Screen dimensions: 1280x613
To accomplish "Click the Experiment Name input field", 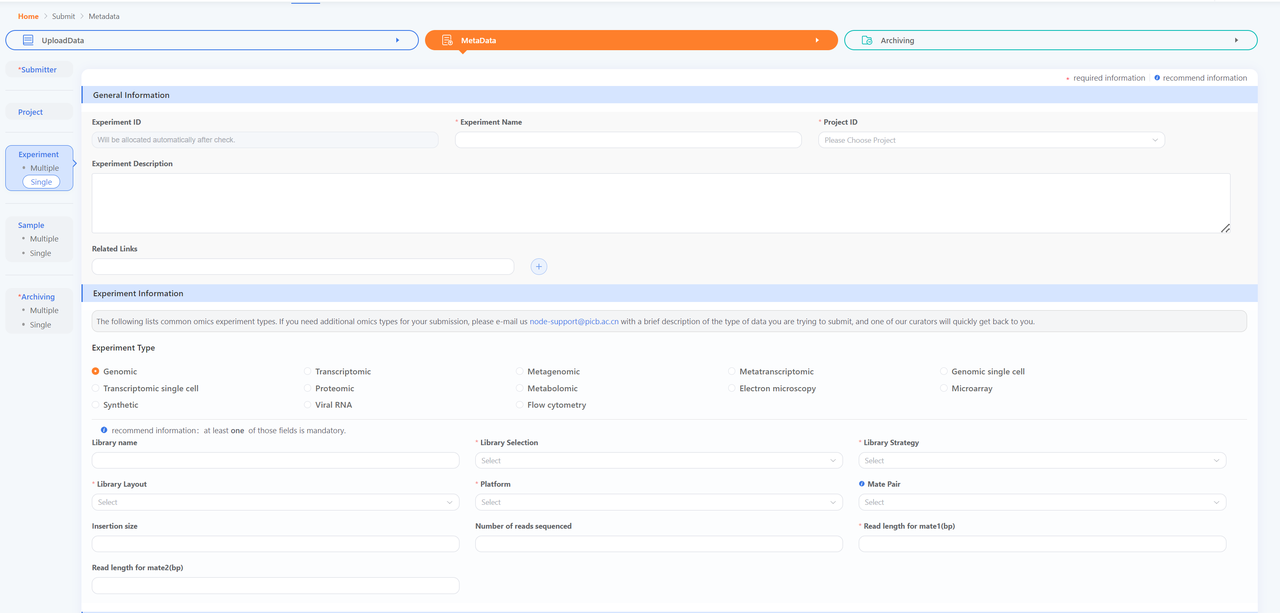I will (x=628, y=140).
